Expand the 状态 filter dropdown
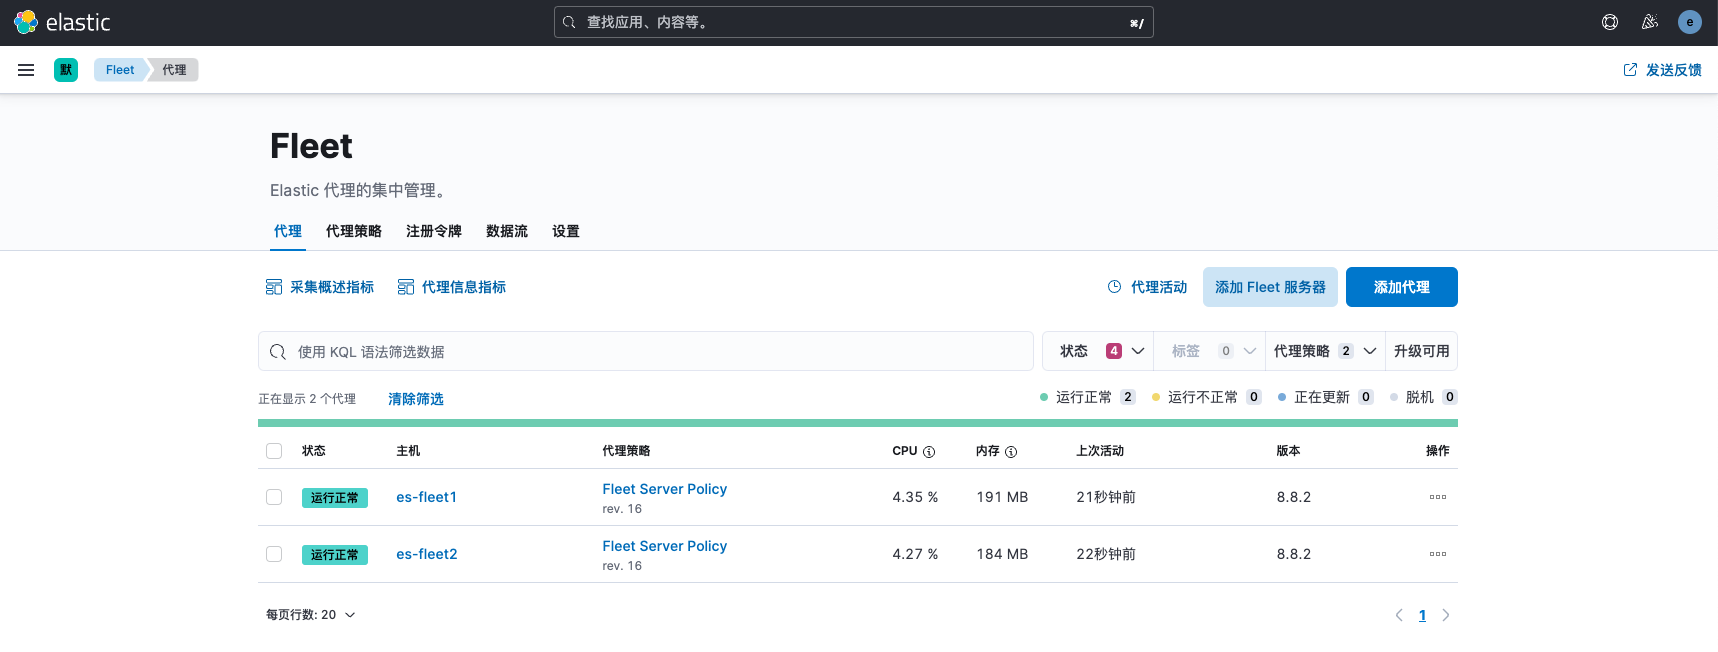The width and height of the screenshot is (1718, 652). [1098, 351]
